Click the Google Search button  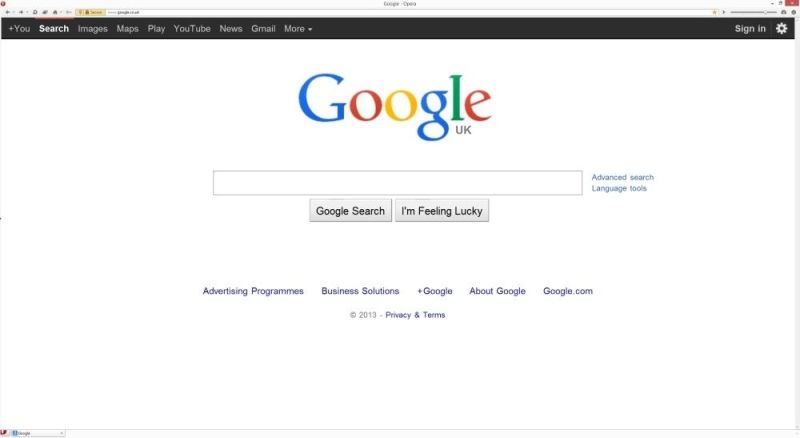pos(351,211)
